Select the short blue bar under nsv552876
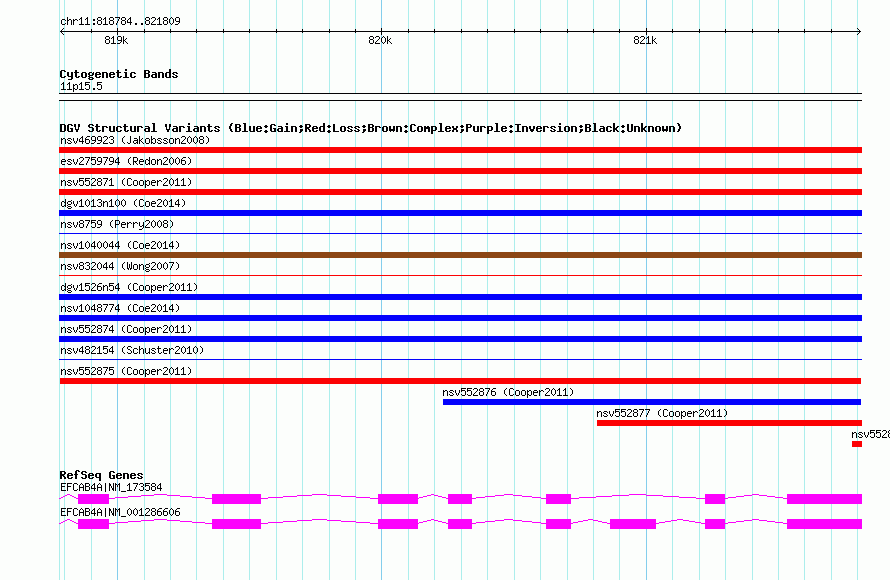 [x=652, y=402]
